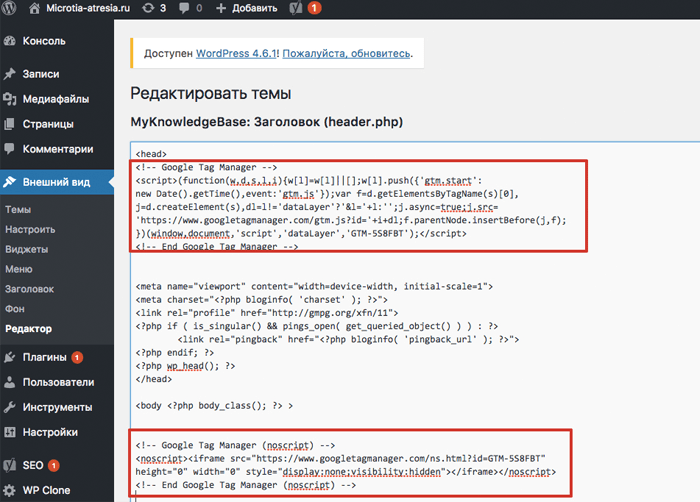Select the Редактор submenu item
The height and width of the screenshot is (502, 700).
[29, 329]
